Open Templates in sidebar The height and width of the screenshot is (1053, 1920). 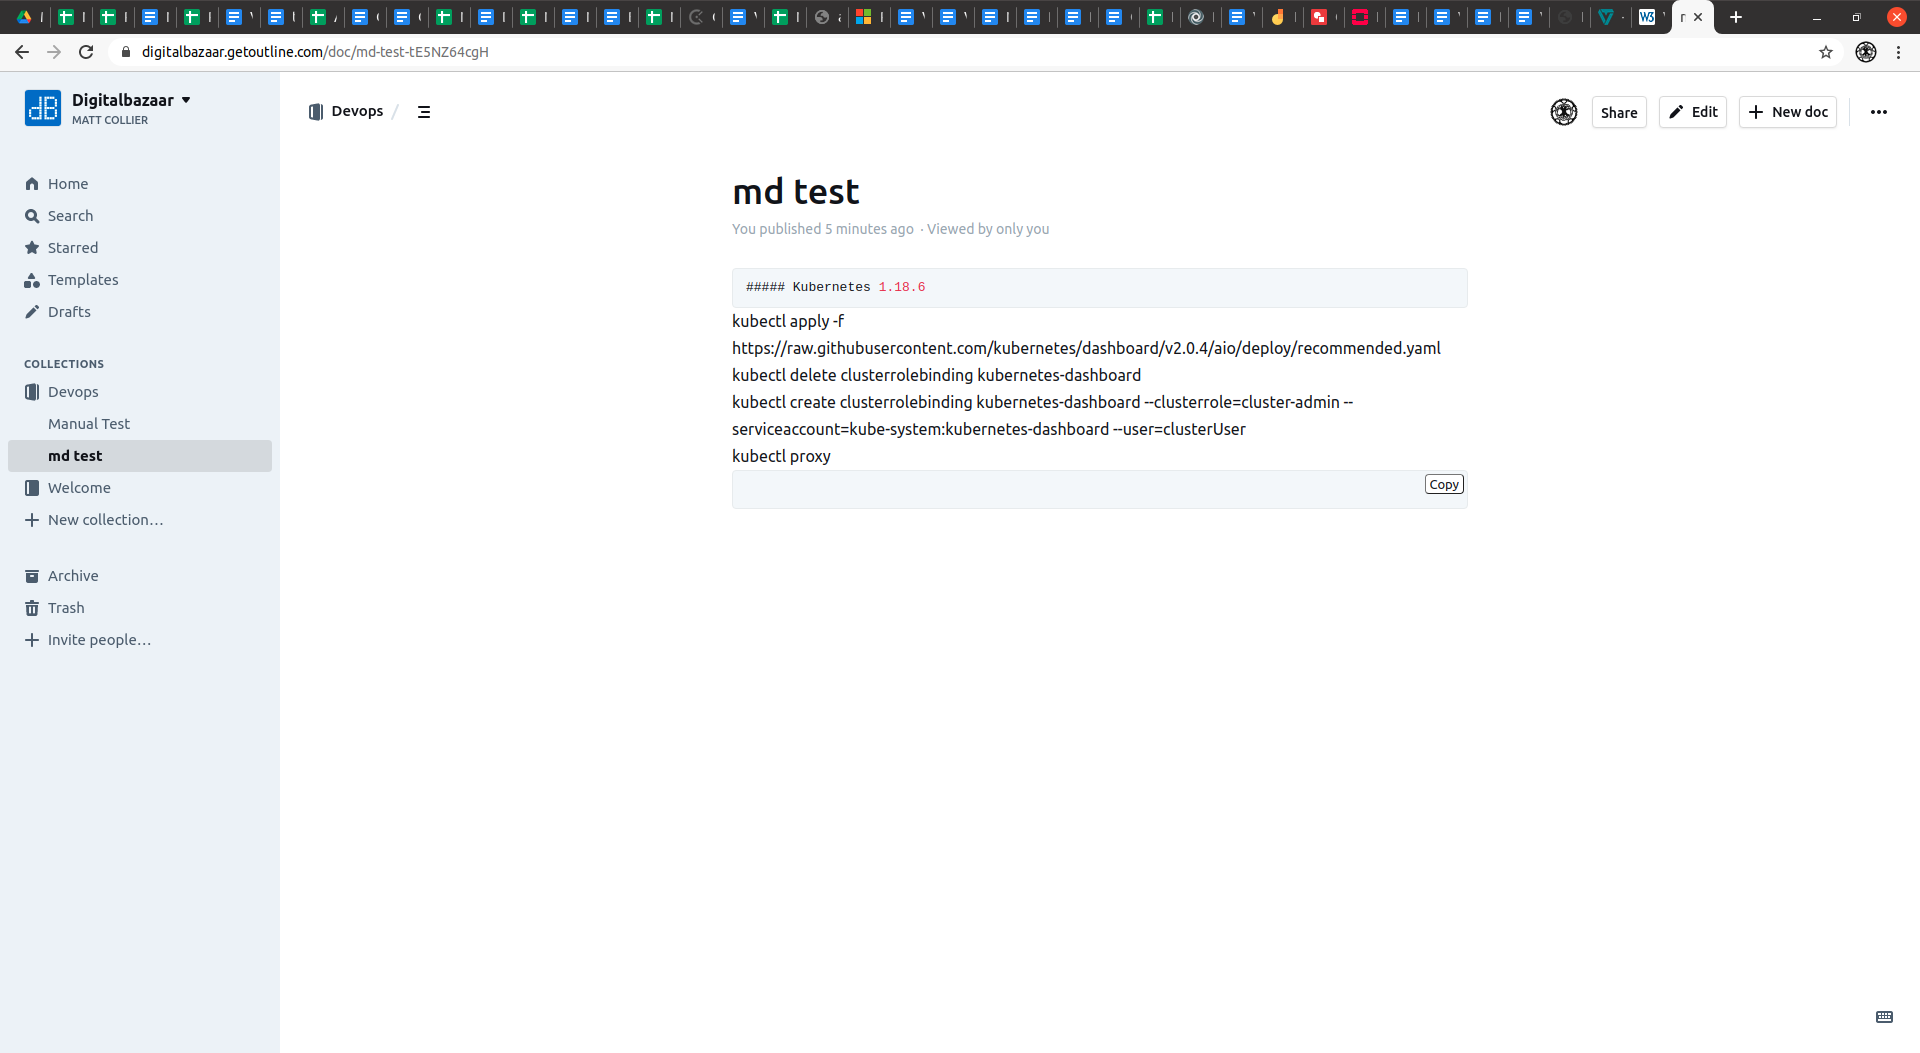pyautogui.click(x=83, y=280)
